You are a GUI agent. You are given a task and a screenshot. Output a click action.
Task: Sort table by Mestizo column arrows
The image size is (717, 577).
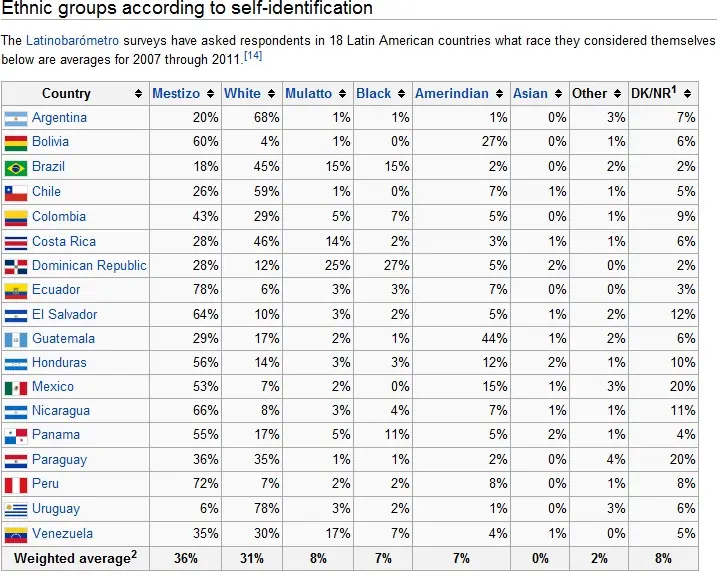point(209,94)
